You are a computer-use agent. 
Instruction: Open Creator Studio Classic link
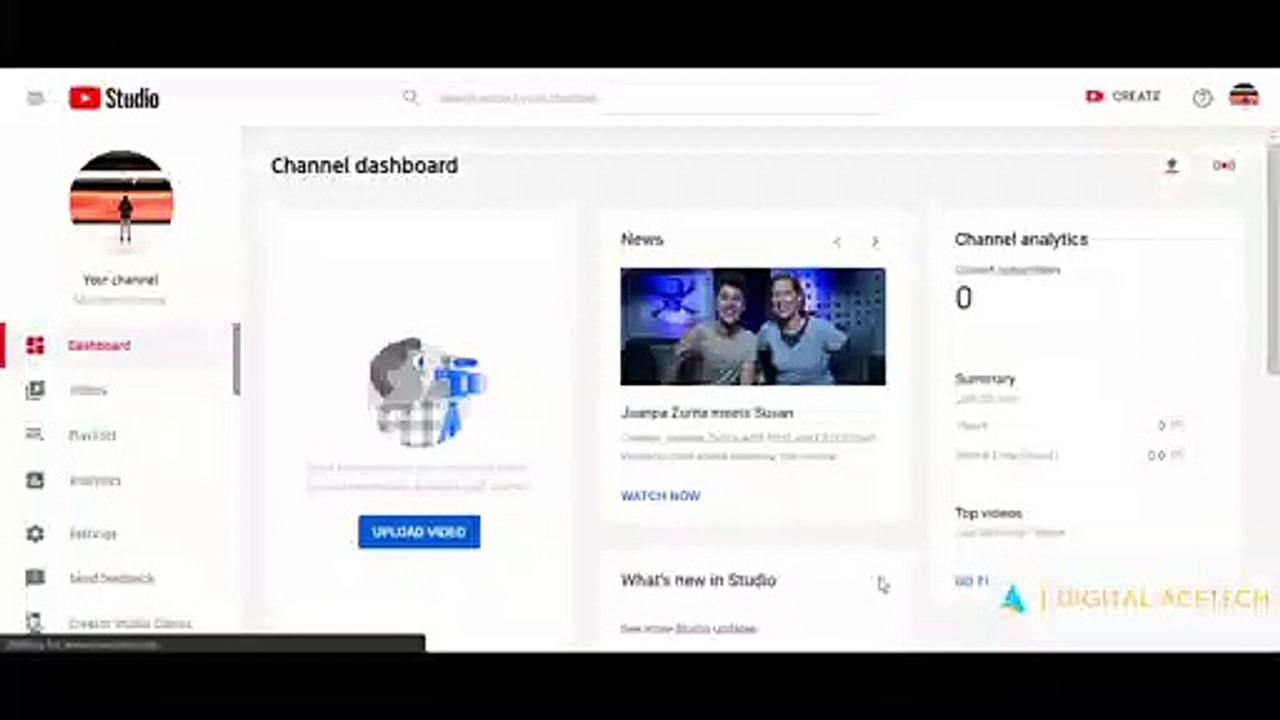pyautogui.click(x=130, y=623)
